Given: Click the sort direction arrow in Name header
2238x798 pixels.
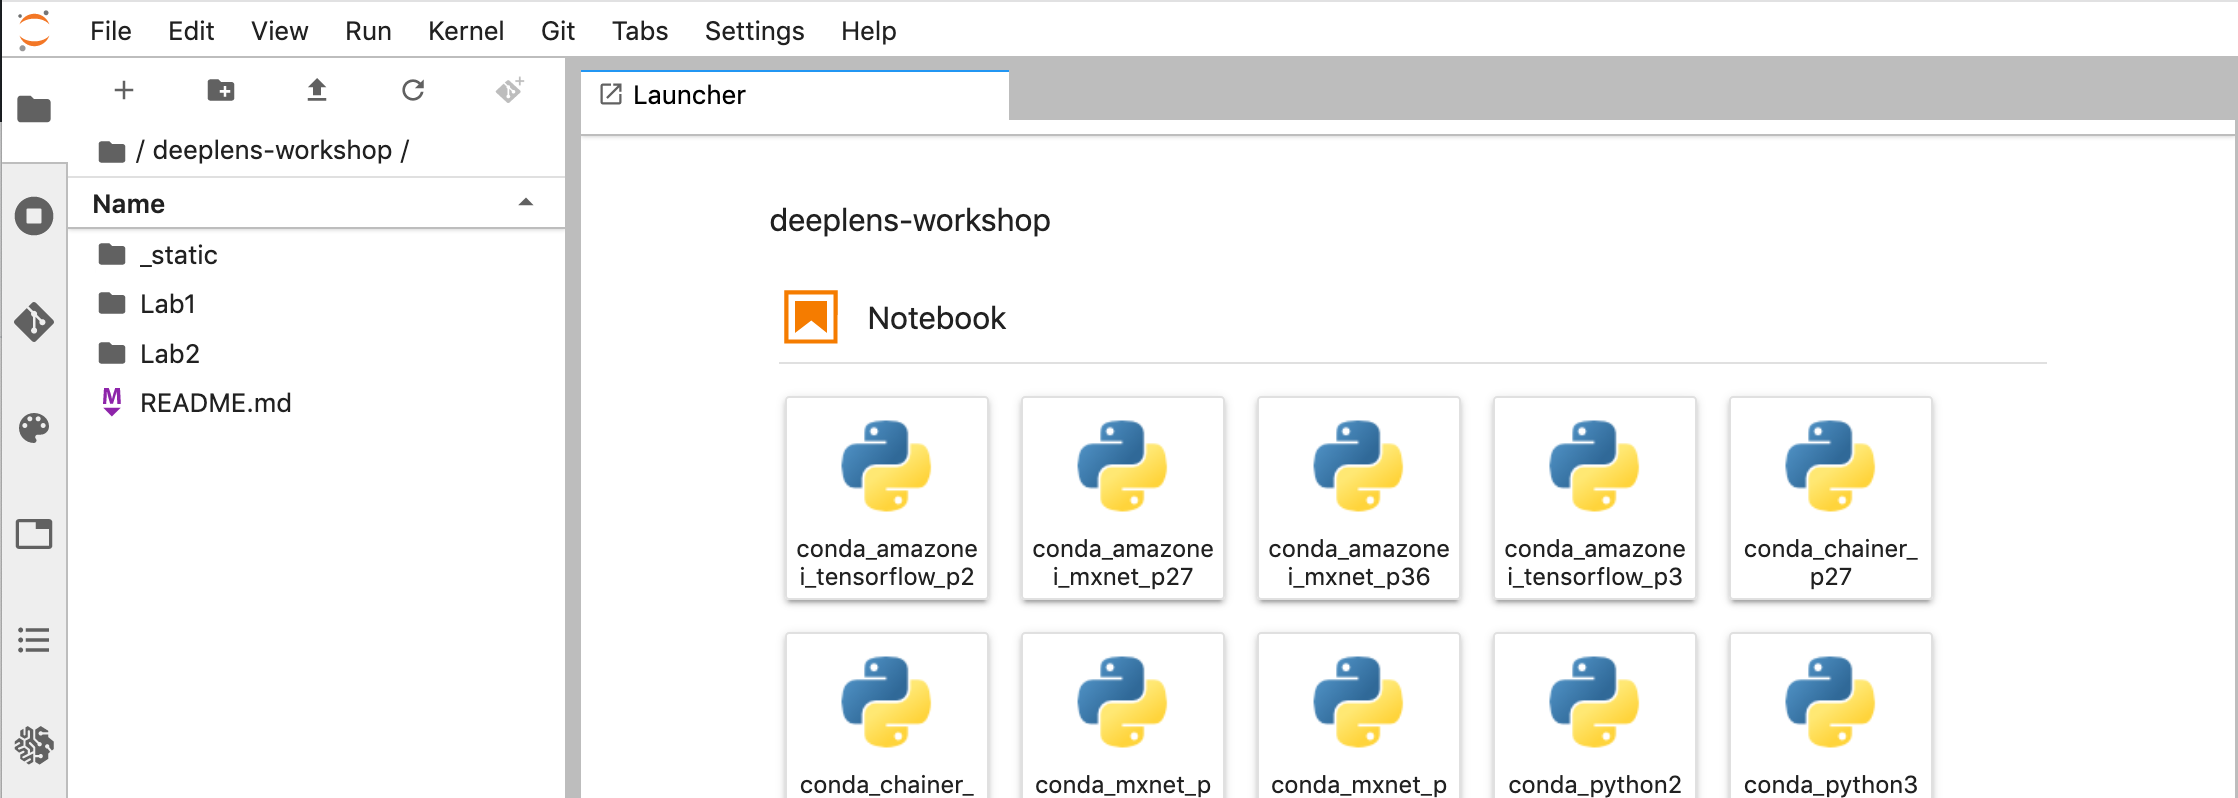Looking at the screenshot, I should (x=526, y=203).
